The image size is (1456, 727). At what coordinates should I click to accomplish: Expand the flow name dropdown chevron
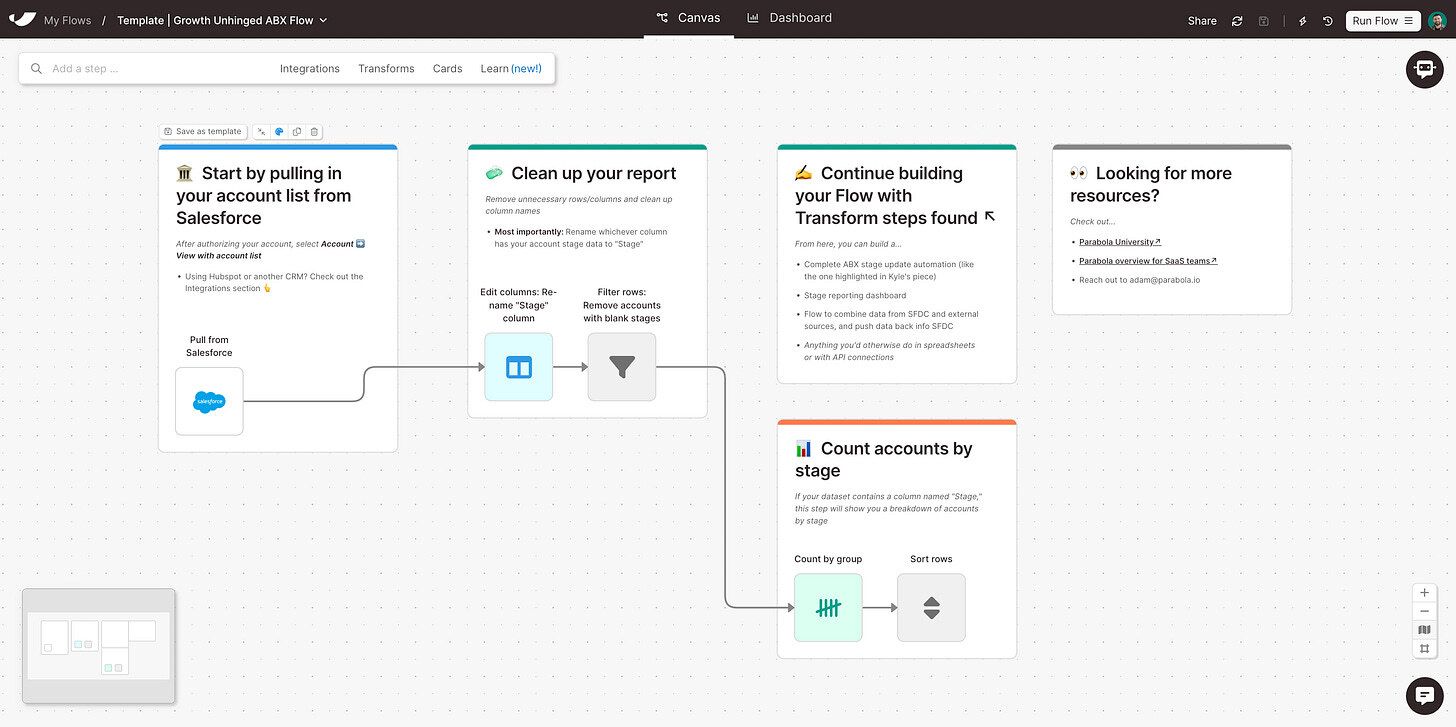(x=323, y=20)
